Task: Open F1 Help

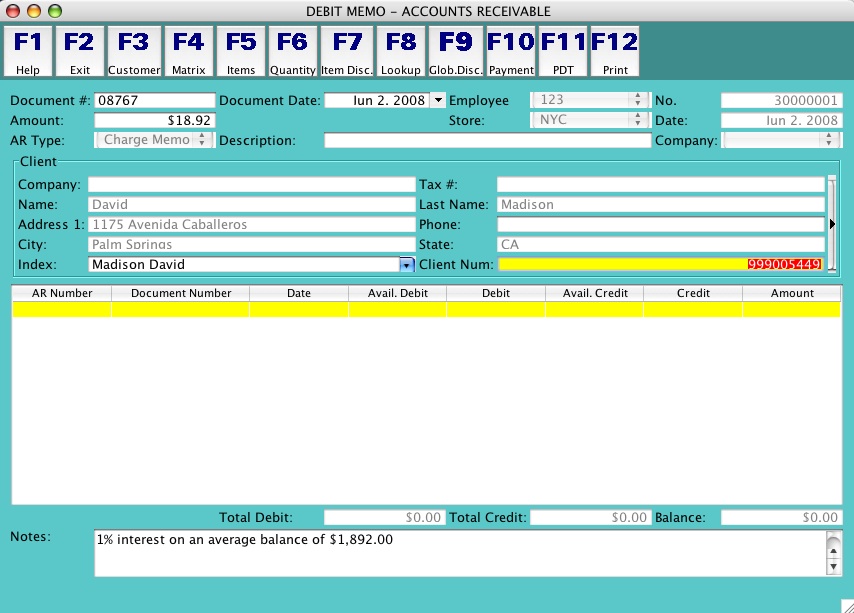Action: pyautogui.click(x=28, y=52)
